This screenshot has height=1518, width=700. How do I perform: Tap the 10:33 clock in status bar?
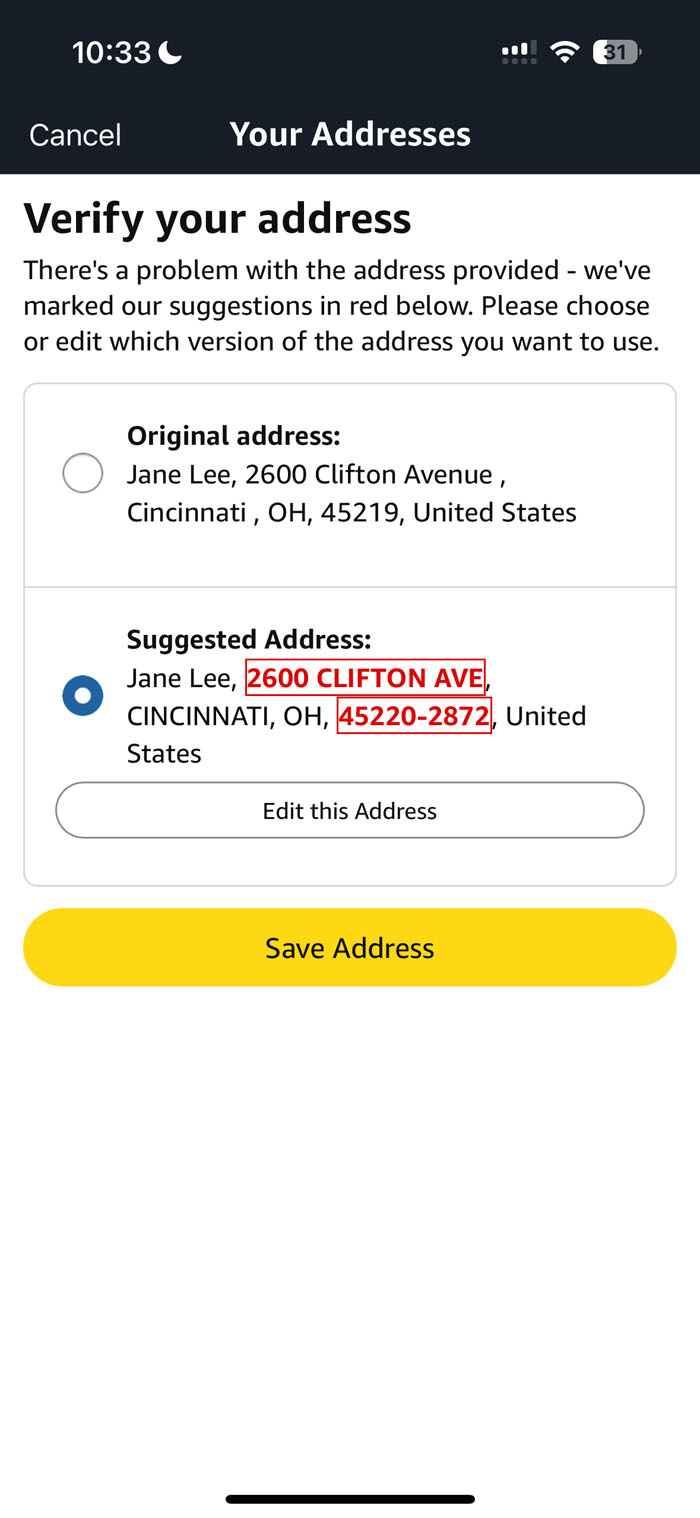pos(110,53)
